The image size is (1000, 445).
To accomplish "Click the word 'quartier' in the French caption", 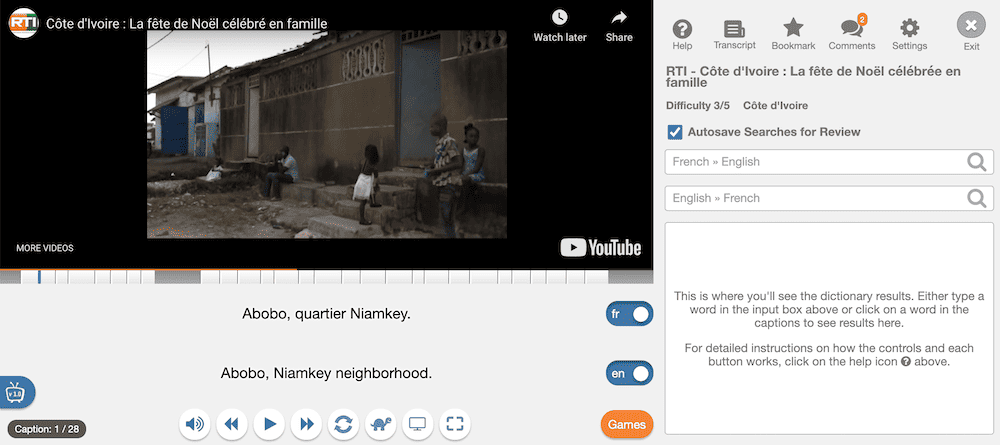I will tap(321, 314).
